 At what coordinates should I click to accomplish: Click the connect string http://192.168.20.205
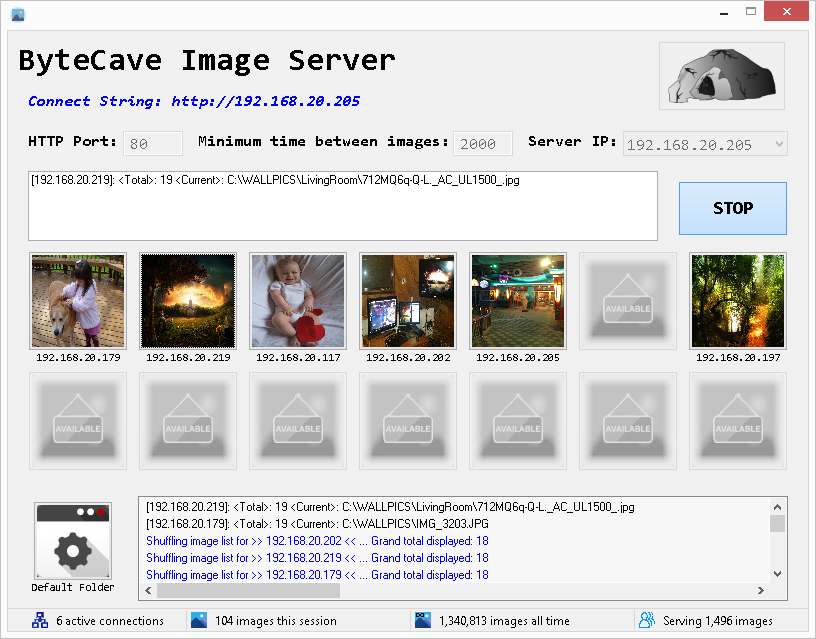click(266, 101)
